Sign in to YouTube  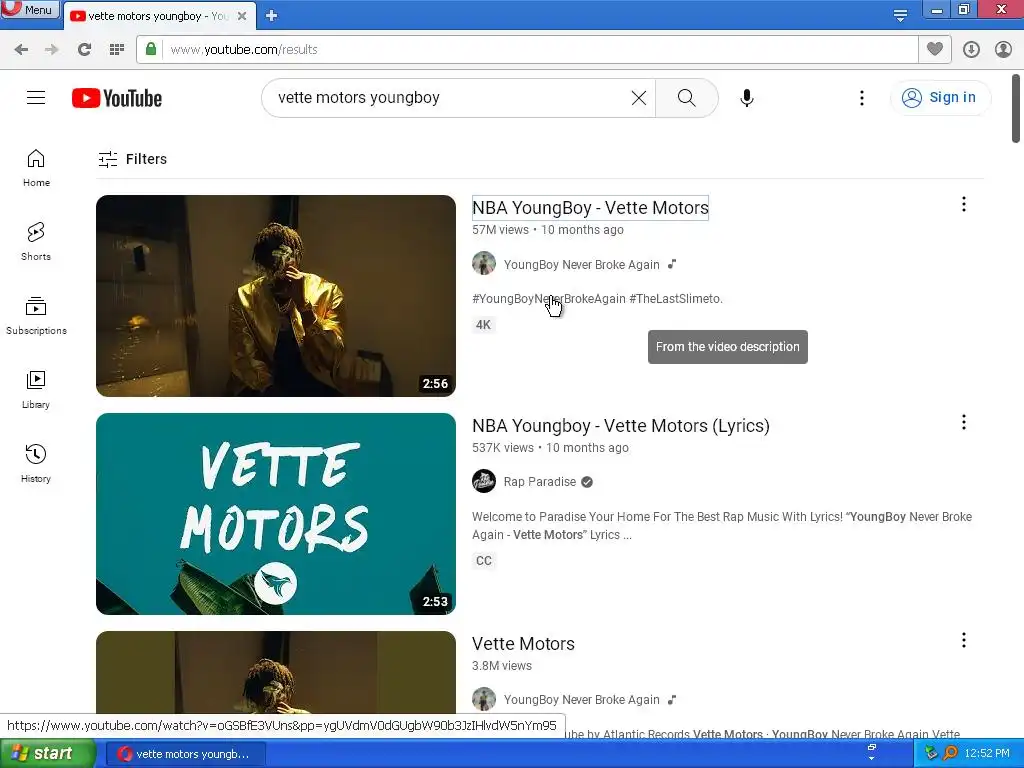tap(940, 98)
